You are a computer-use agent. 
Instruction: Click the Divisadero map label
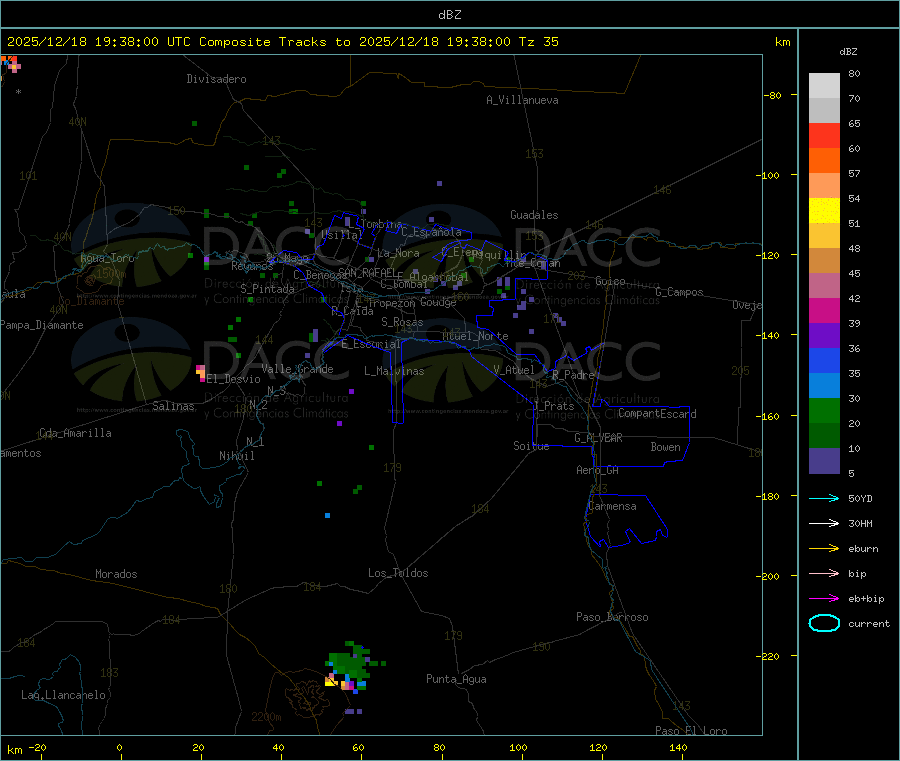(216, 79)
